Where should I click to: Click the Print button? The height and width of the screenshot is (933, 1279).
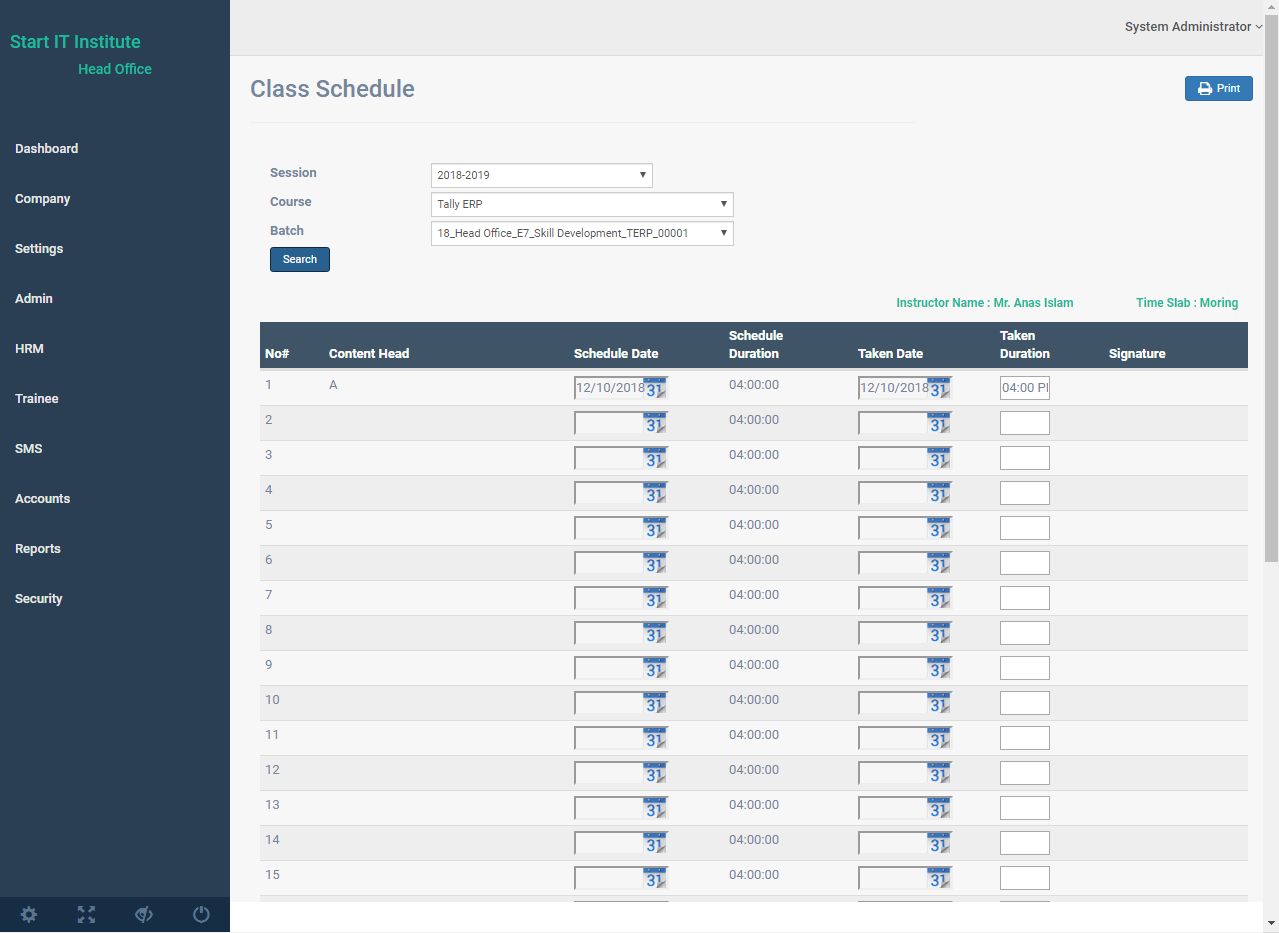pos(1218,88)
